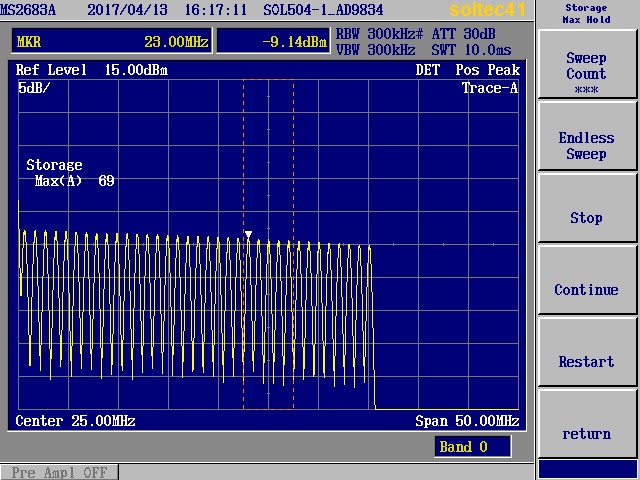Click the Continue softkey
The image size is (640, 480).
tap(587, 280)
